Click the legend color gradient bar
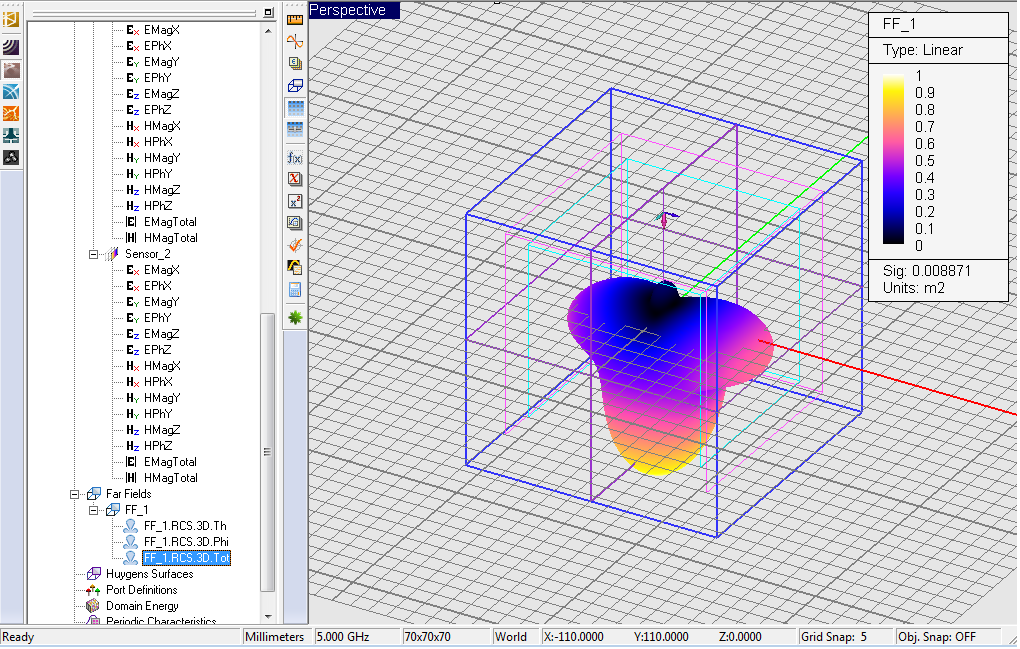The height and width of the screenshot is (649, 1020). [893, 160]
